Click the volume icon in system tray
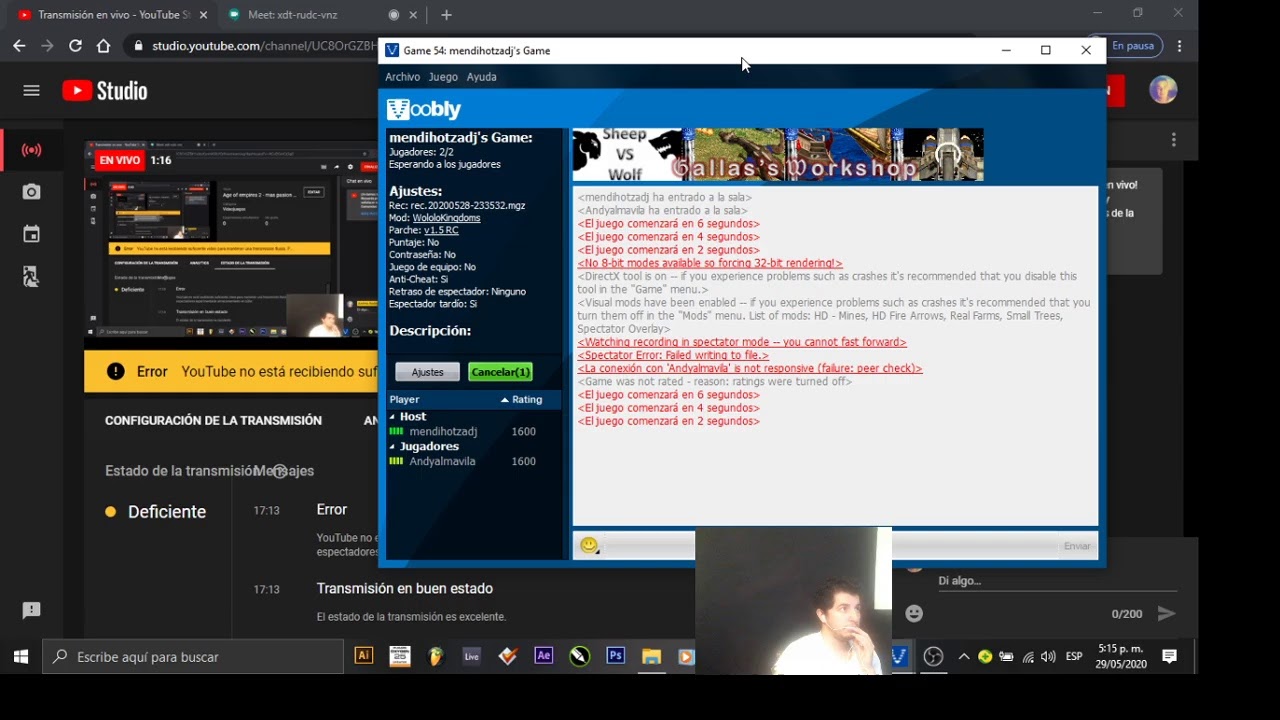The image size is (1280, 720). coord(1047,657)
